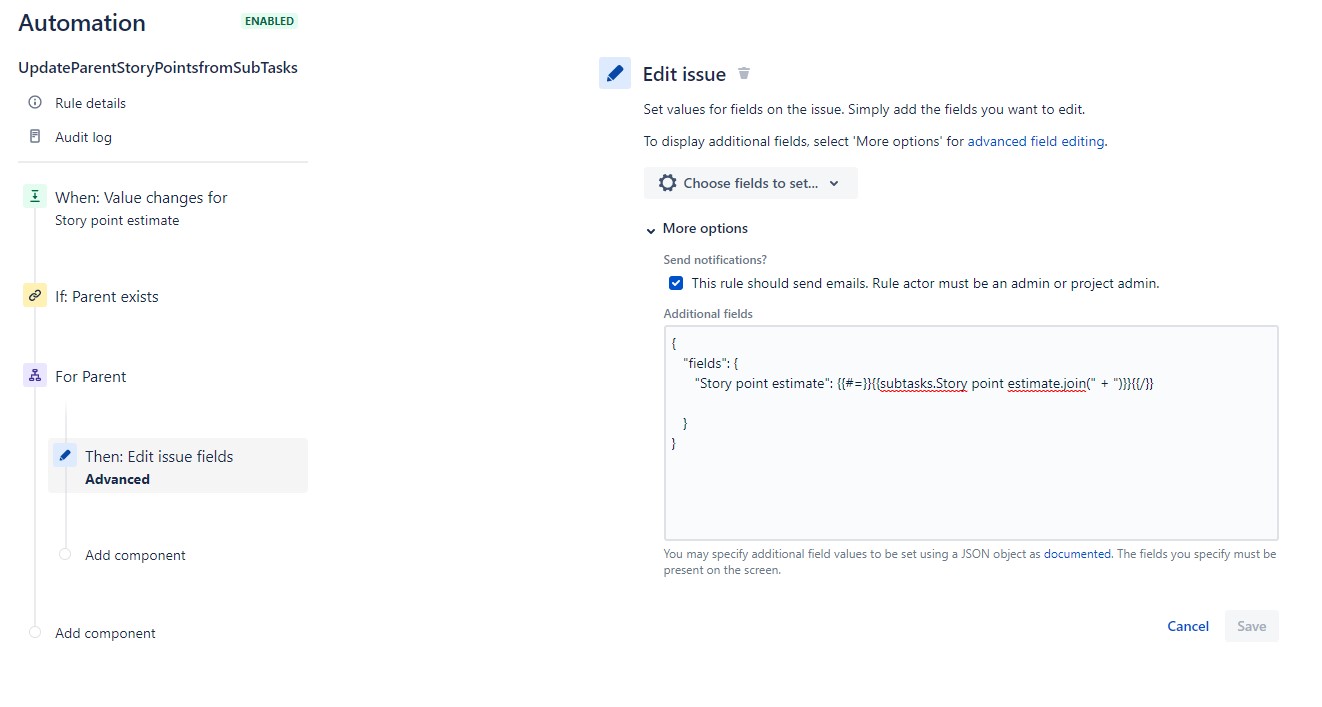Open the Choose fields to set dropdown
This screenshot has height=707, width=1322.
point(750,183)
